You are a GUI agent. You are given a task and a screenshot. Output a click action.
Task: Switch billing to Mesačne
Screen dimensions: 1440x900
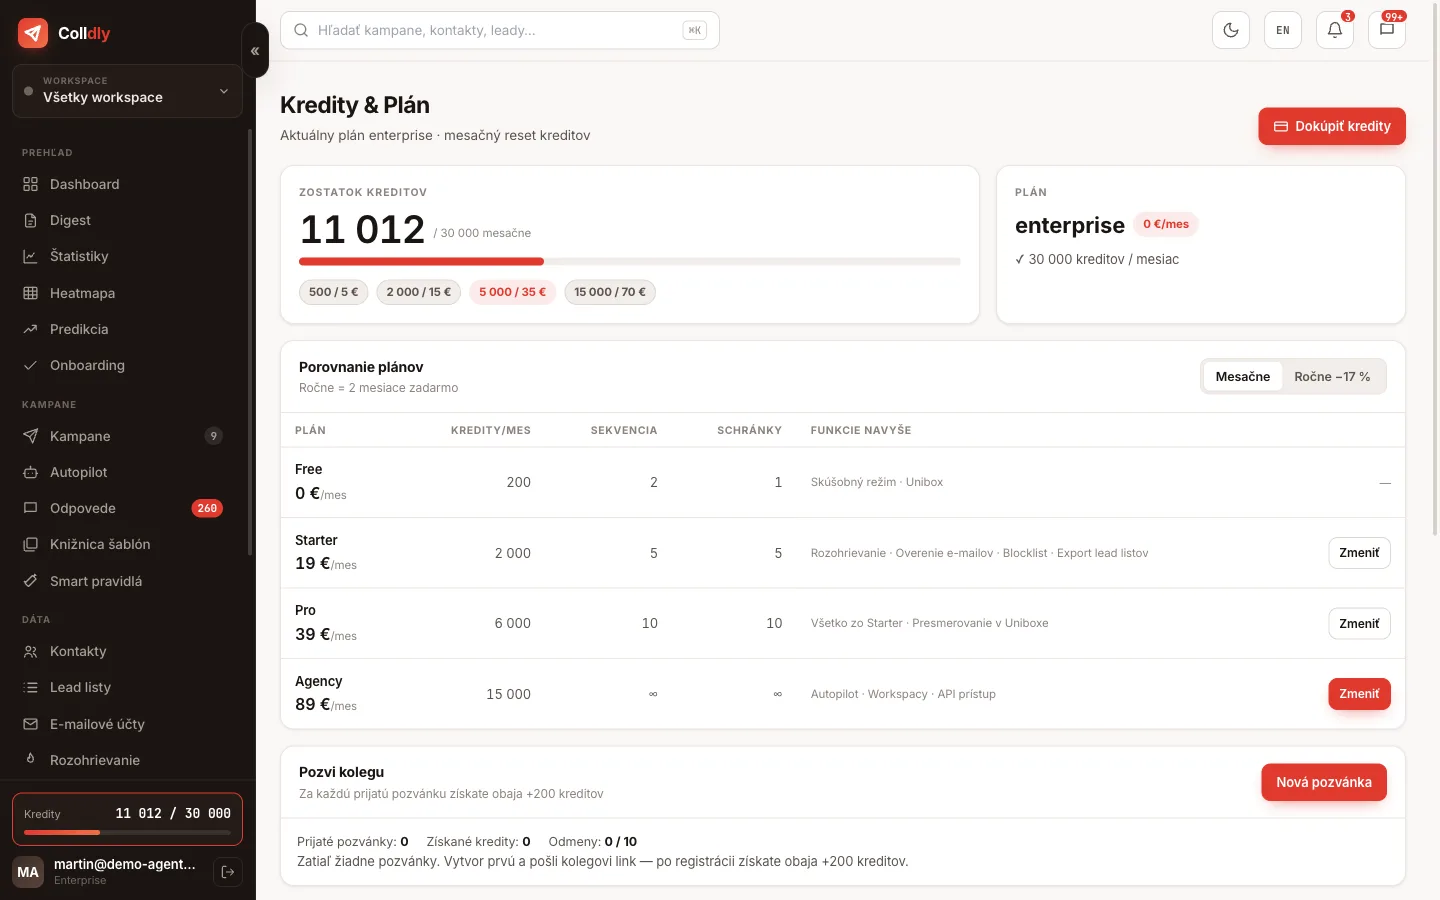coord(1243,377)
